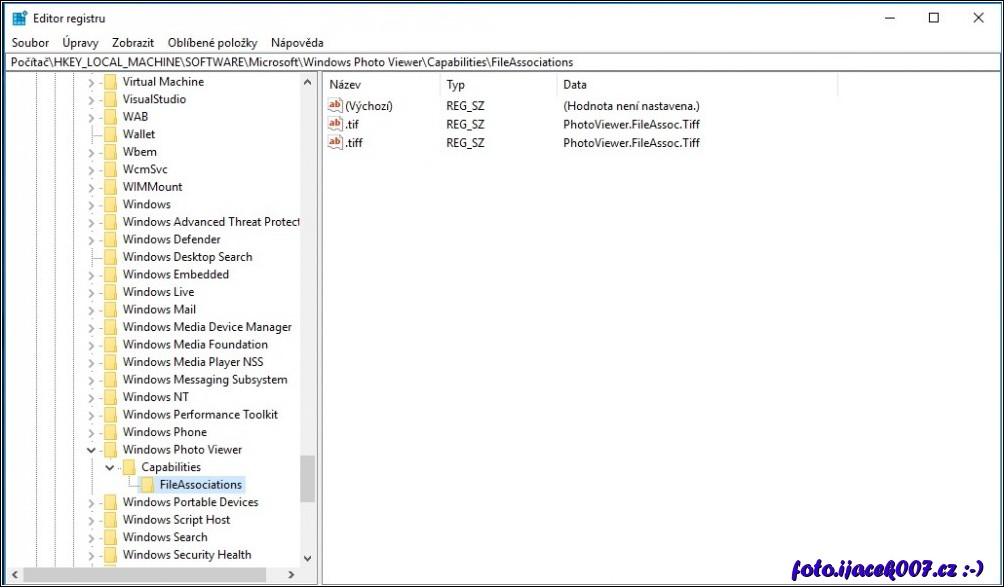The height and width of the screenshot is (587, 1004).
Task: Select the (Výchozí) default value icon
Action: (x=335, y=106)
